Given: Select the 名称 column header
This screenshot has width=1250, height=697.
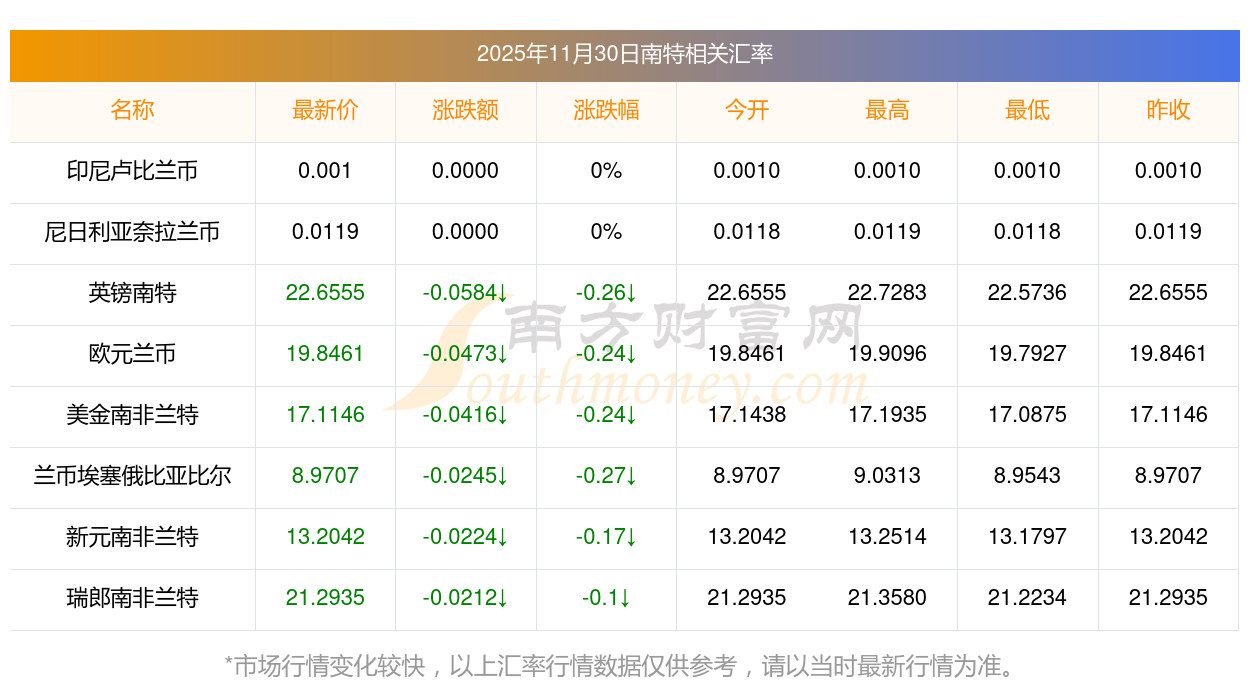Looking at the screenshot, I should [133, 110].
